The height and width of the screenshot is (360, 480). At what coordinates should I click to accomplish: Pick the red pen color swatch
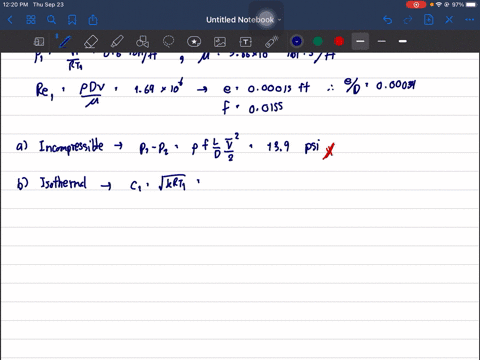pos(339,41)
